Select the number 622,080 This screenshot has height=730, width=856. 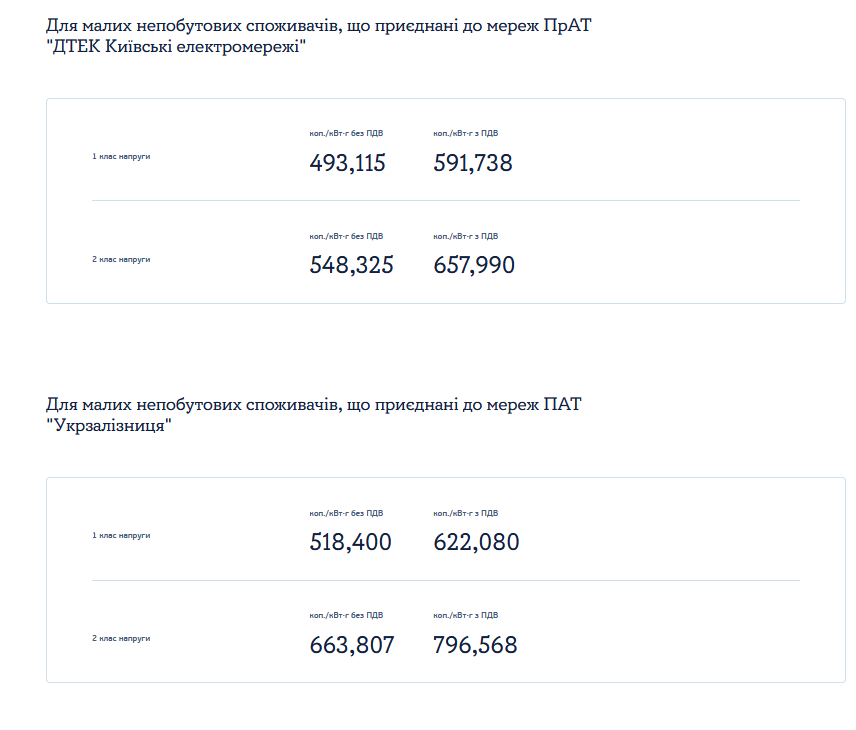(476, 542)
